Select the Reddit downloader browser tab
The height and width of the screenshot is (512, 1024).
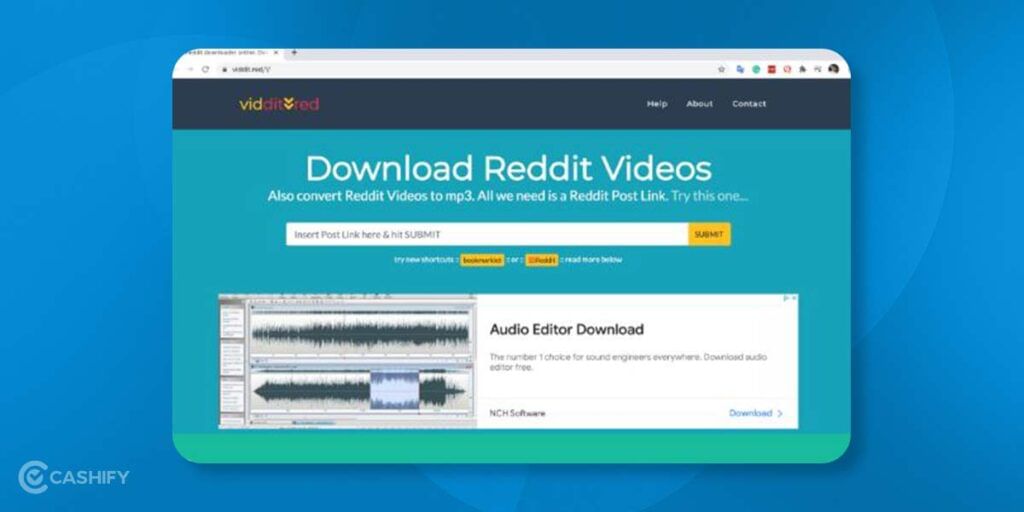[229, 52]
